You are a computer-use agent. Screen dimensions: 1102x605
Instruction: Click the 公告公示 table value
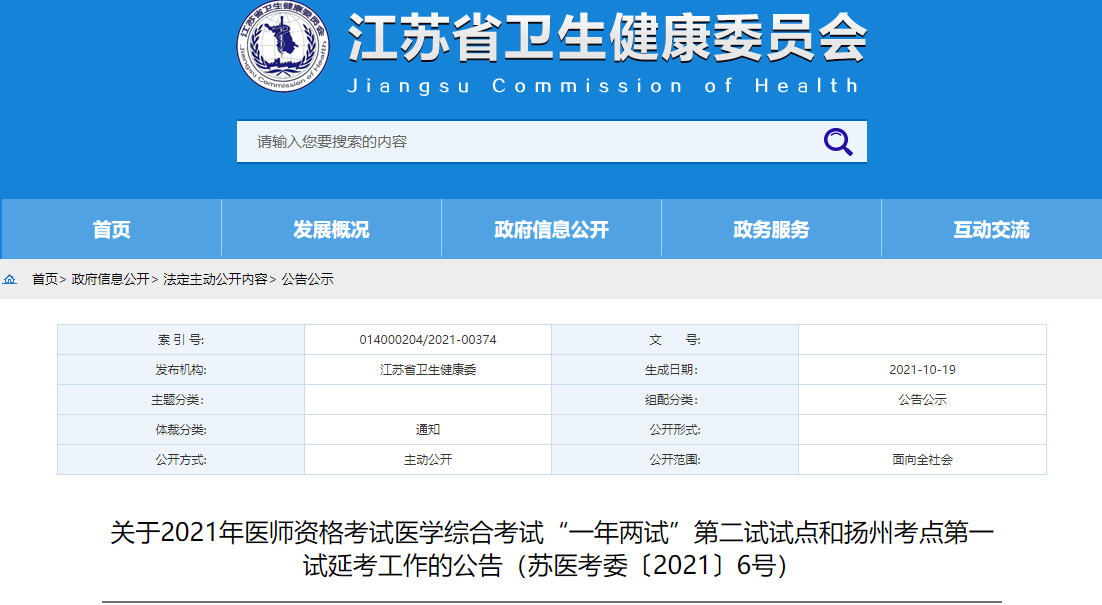pos(922,400)
